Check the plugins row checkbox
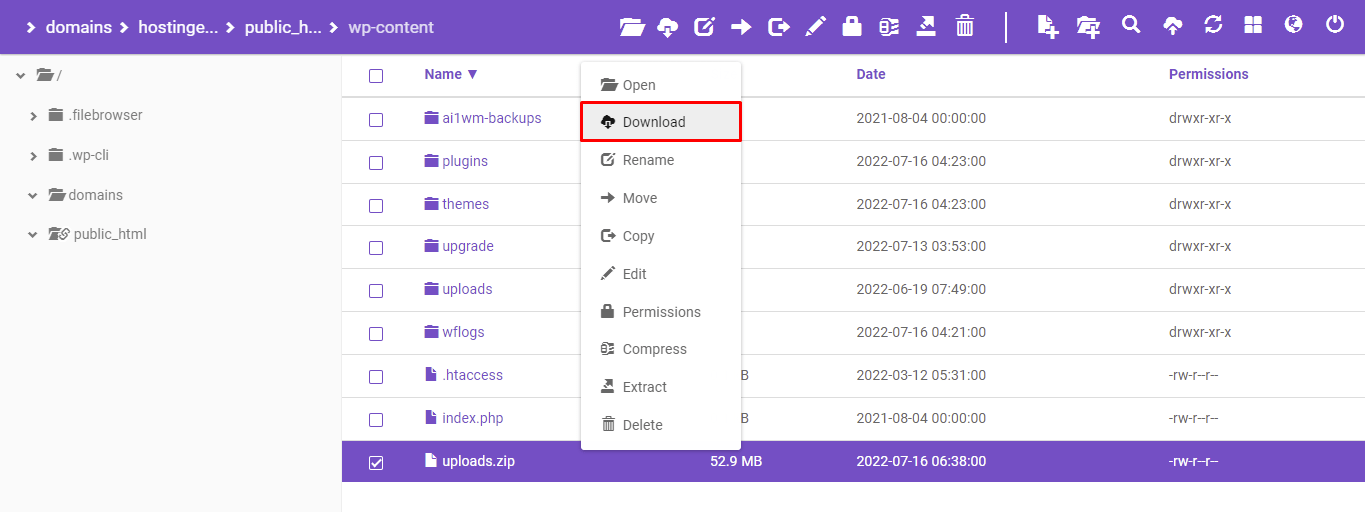Viewport: 1365px width, 512px height. pyautogui.click(x=376, y=162)
